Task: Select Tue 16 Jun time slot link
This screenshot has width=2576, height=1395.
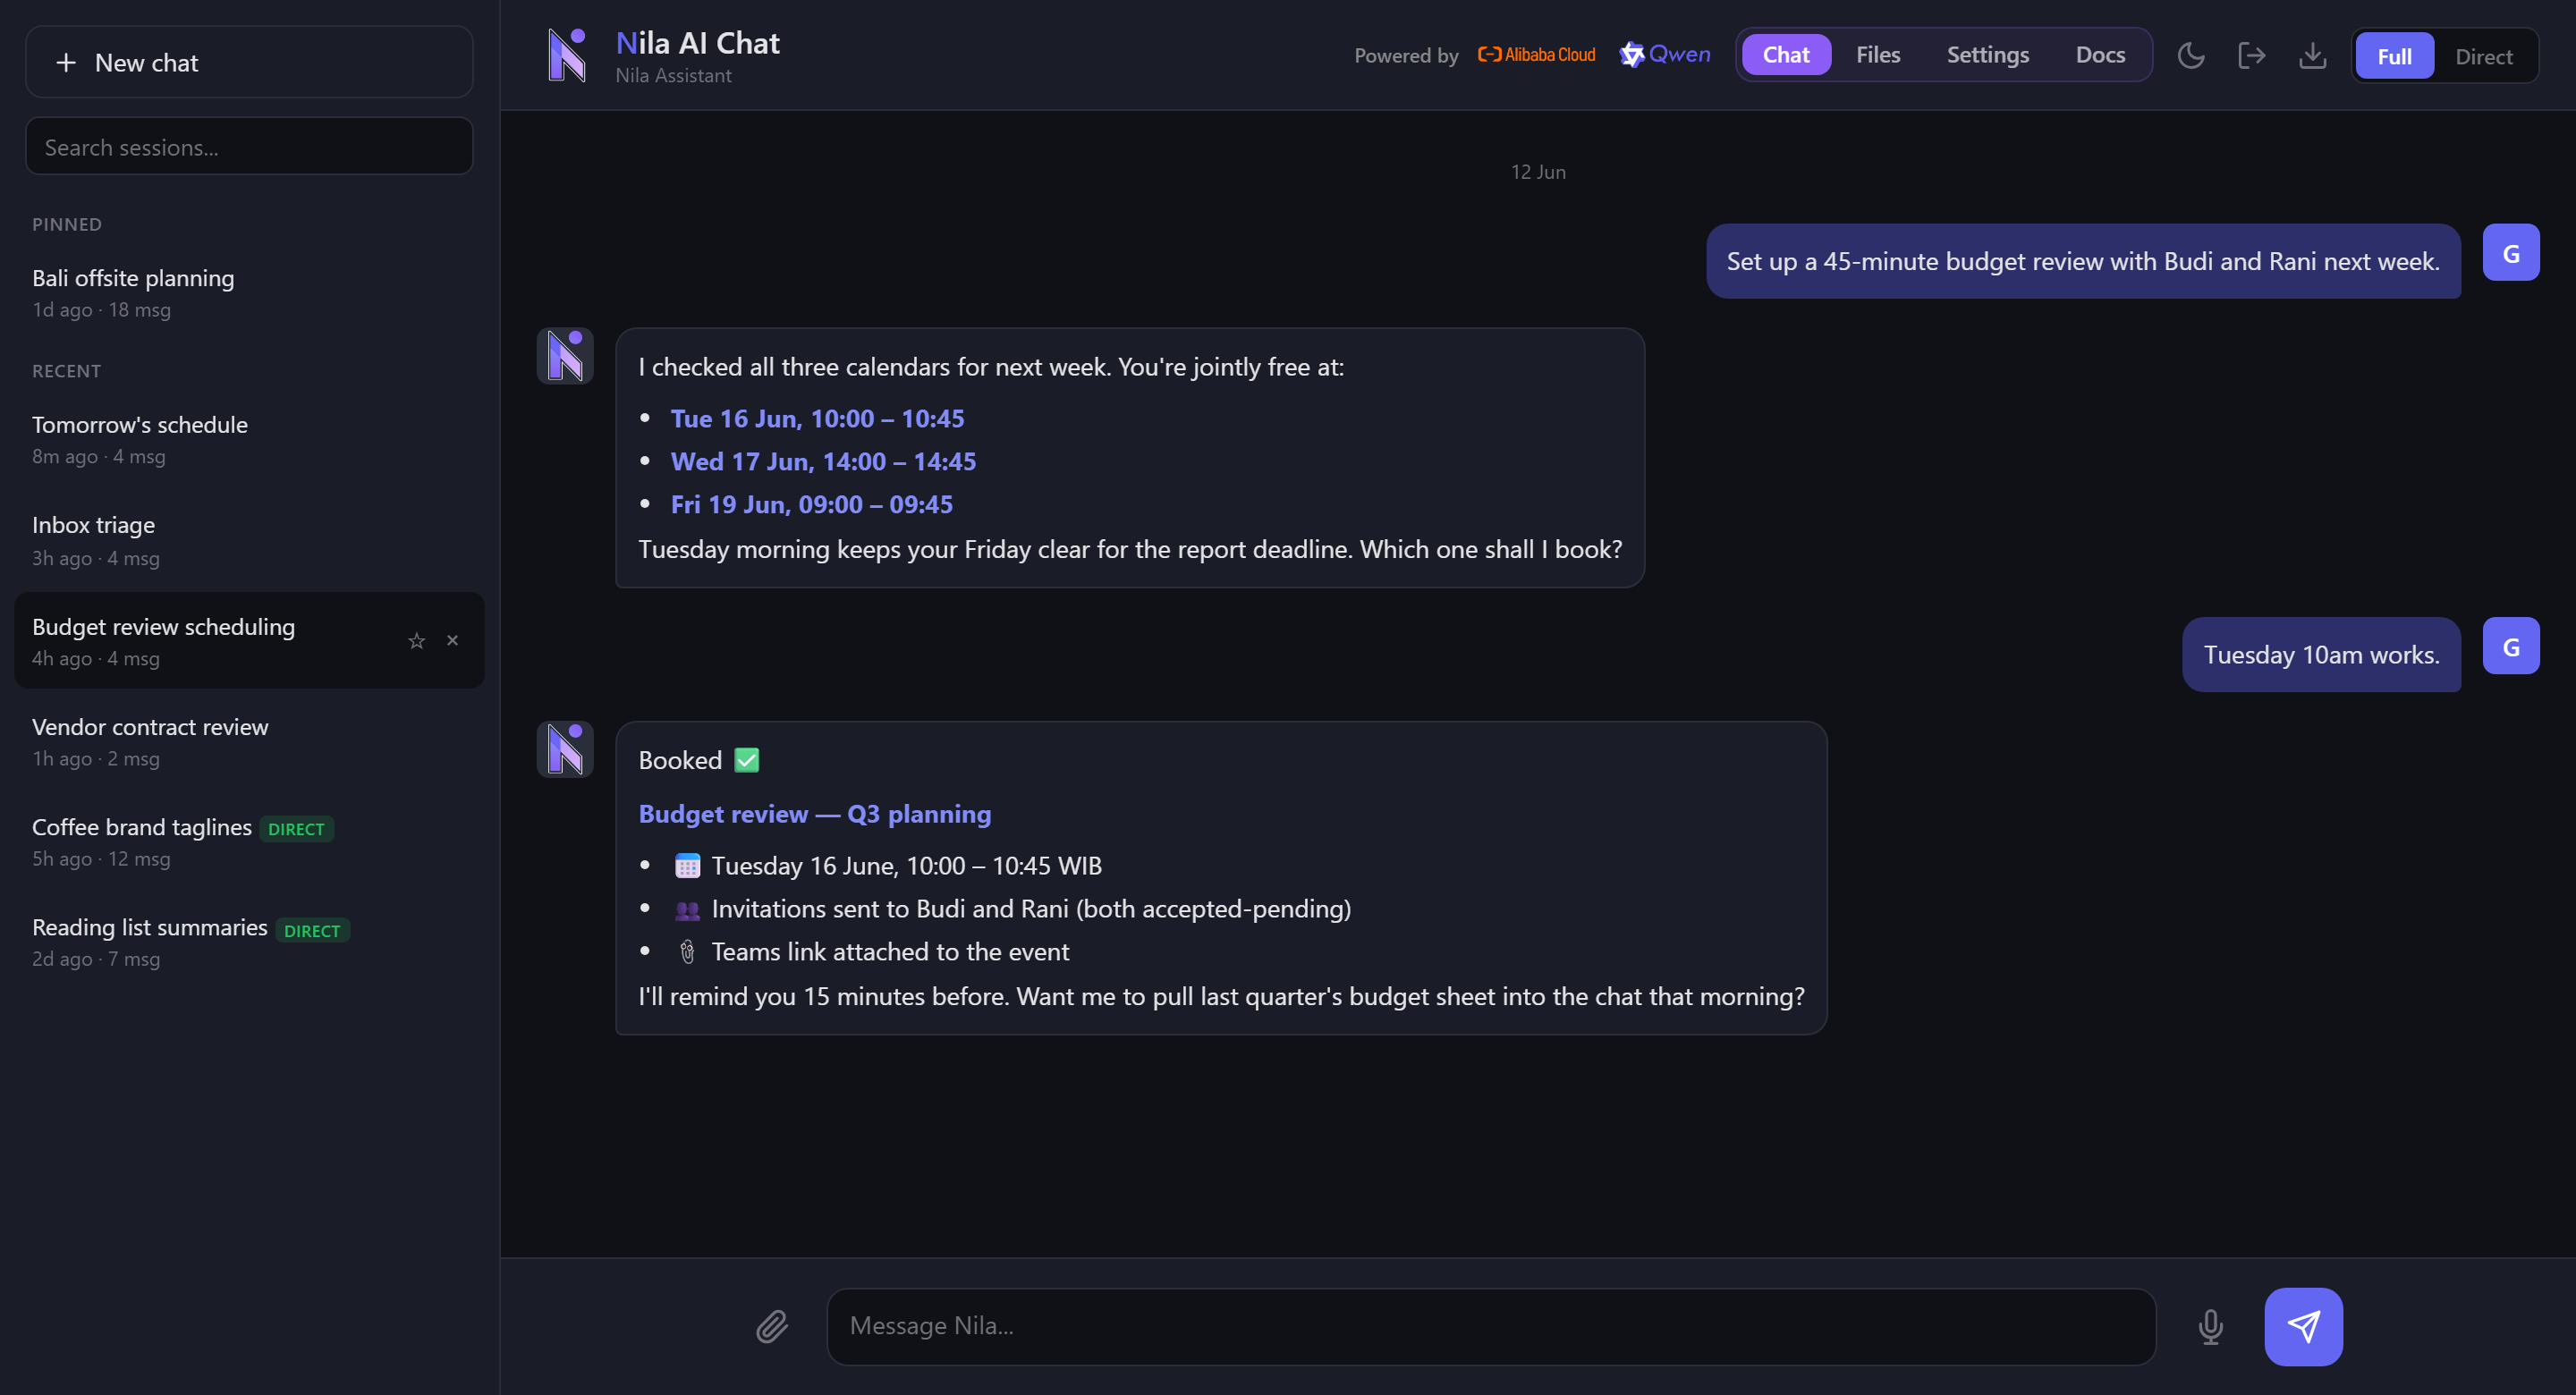Action: point(817,418)
